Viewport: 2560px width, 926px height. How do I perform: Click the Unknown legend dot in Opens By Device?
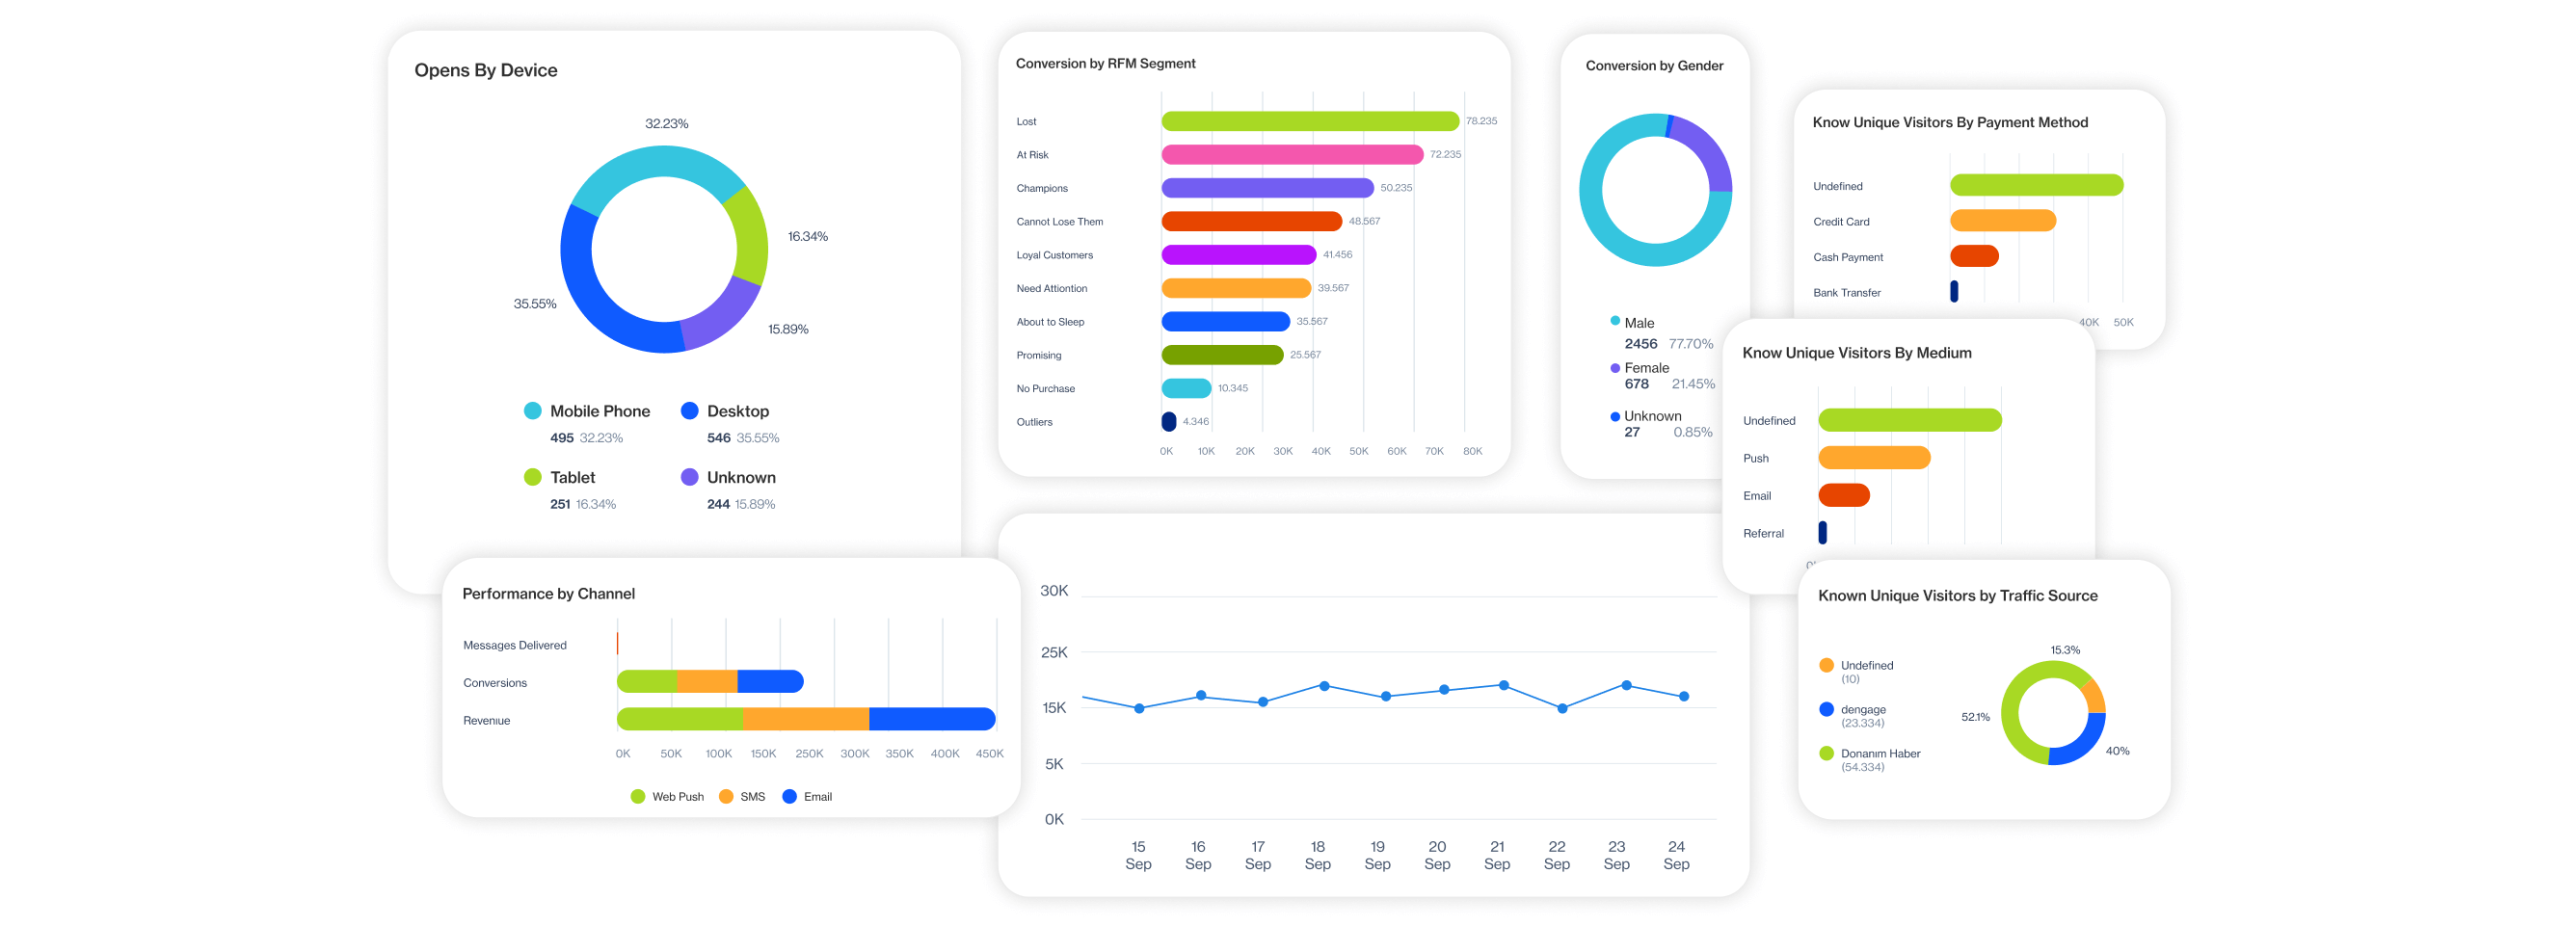pyautogui.click(x=689, y=476)
